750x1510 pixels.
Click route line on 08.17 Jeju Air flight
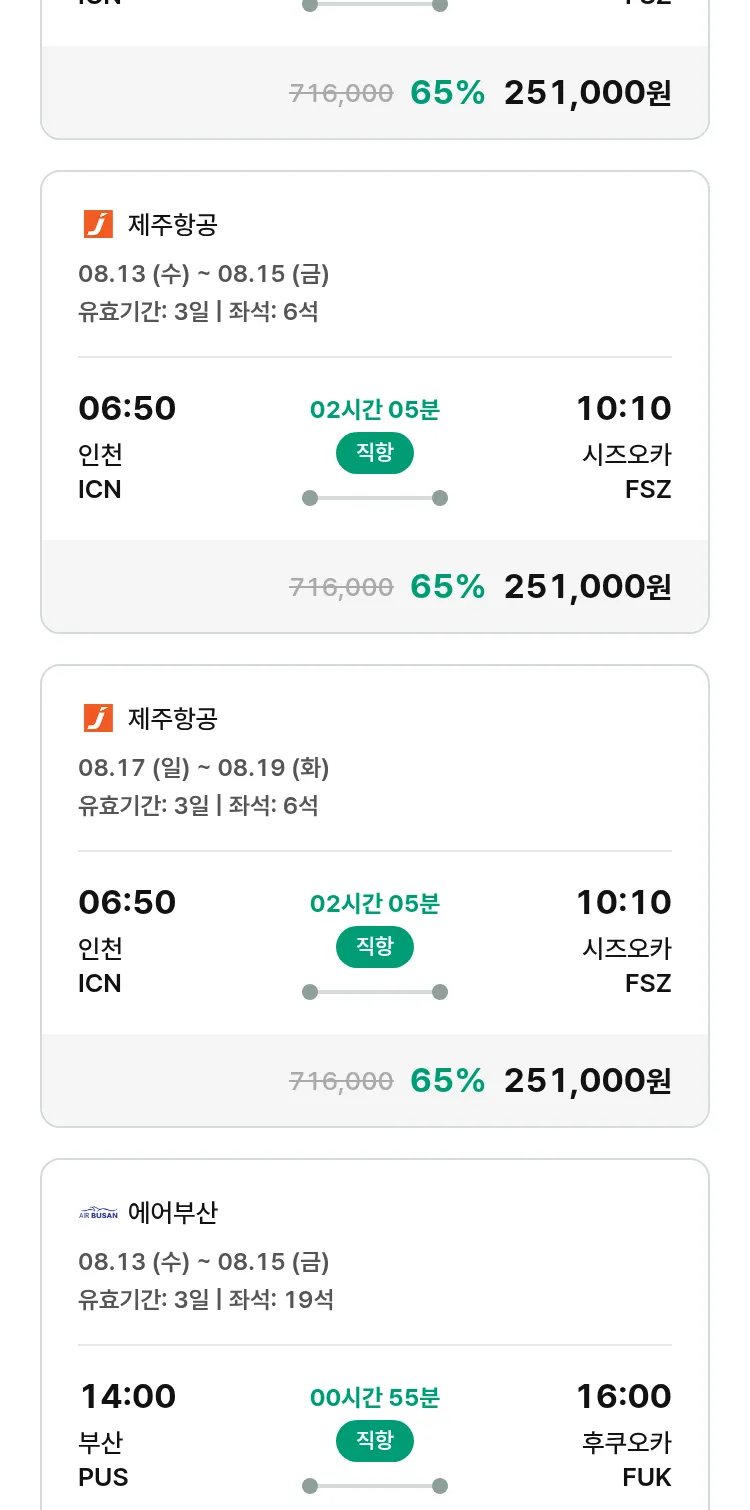[375, 992]
